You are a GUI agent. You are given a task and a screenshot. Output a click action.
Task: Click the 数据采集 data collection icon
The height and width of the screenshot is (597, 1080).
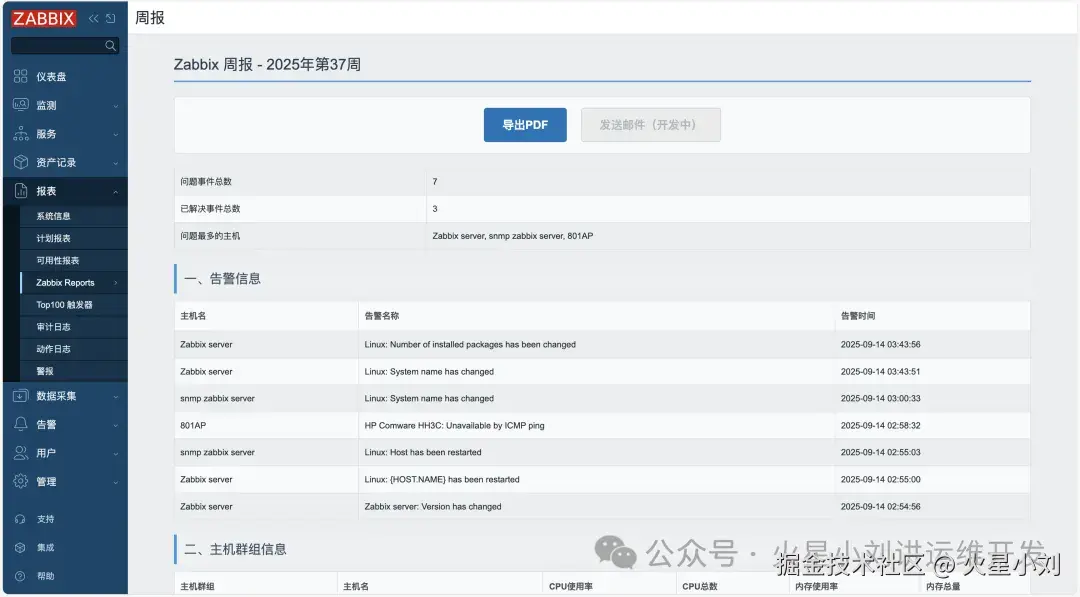(21, 396)
